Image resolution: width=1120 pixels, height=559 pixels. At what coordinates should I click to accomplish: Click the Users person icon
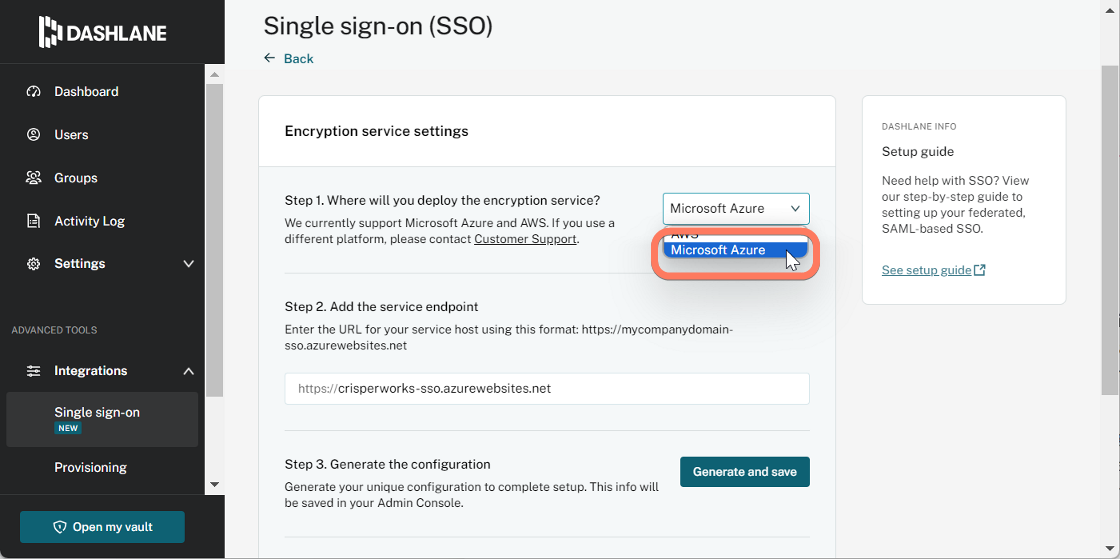coord(34,134)
